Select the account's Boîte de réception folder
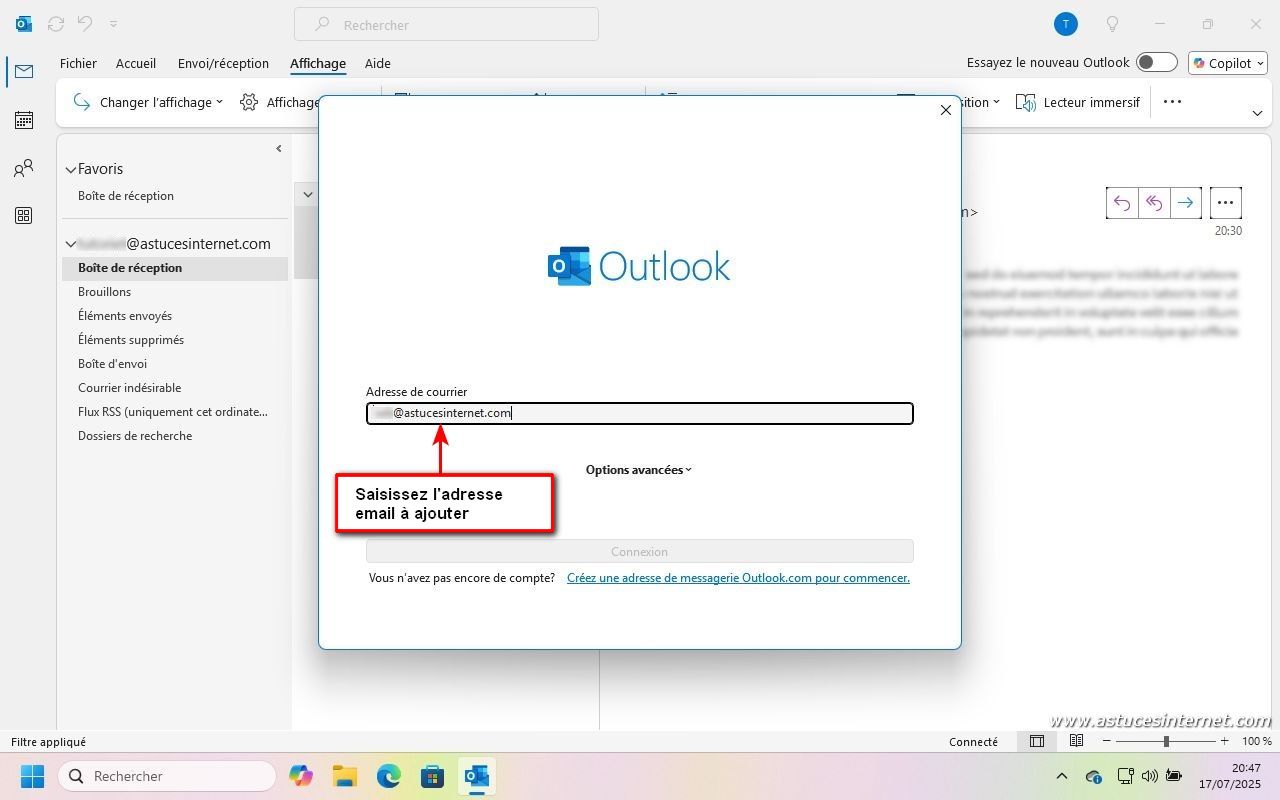Screen dimensions: 1280x800 click(x=175, y=268)
